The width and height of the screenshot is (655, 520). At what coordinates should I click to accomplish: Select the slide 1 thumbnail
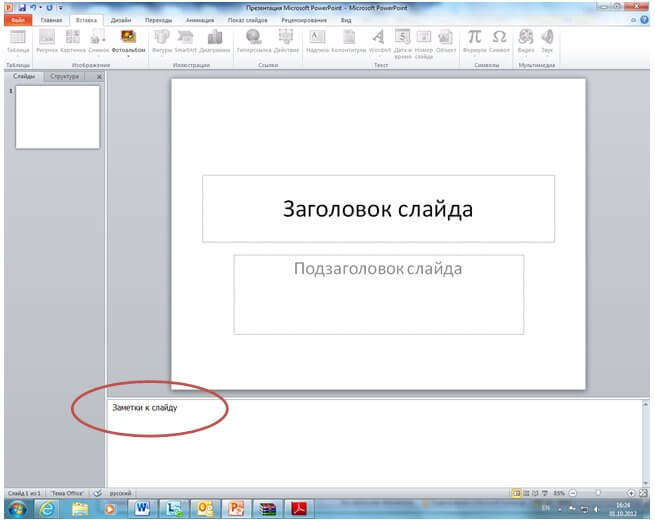pos(57,117)
